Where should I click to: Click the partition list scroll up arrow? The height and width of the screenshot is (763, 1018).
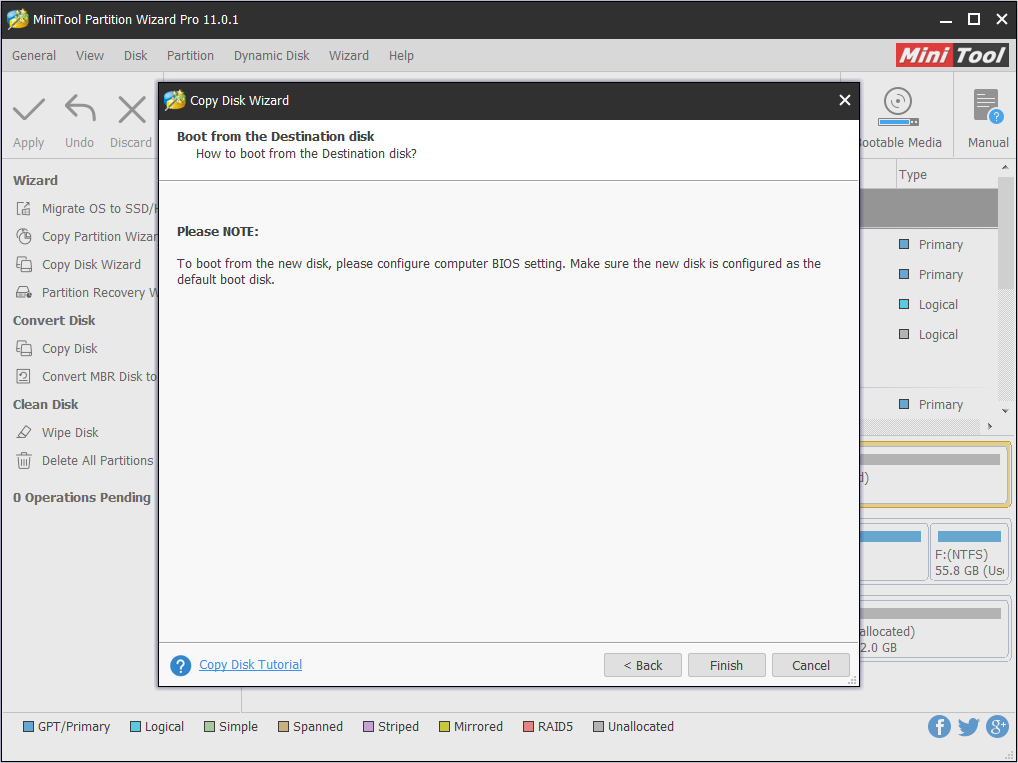(1005, 168)
